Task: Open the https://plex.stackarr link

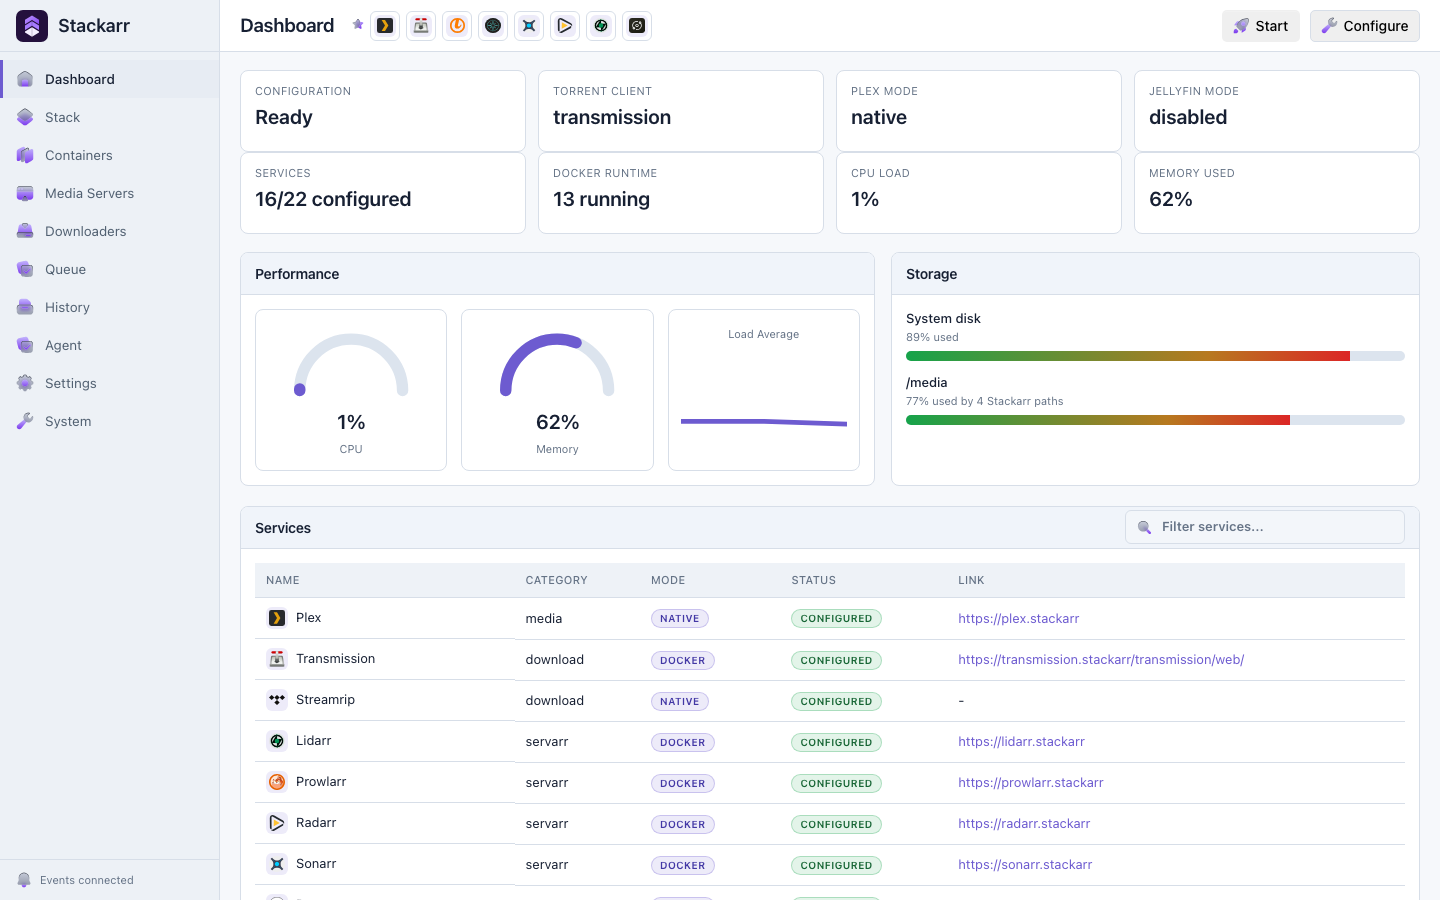Action: pos(1018,619)
